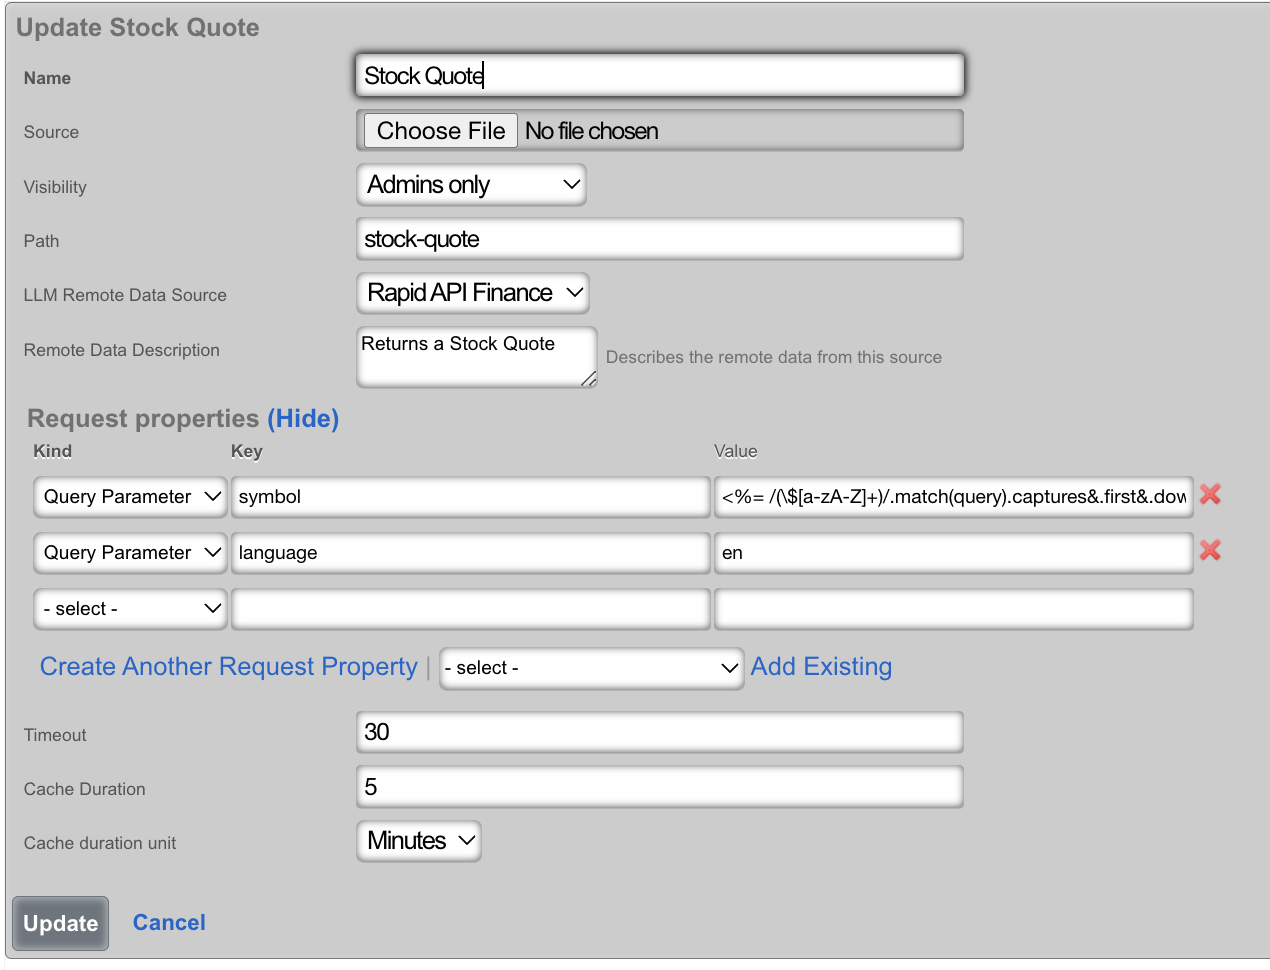Screen dimensions: 1270x970
Task: Cancel the stock quote update
Action: (x=169, y=923)
